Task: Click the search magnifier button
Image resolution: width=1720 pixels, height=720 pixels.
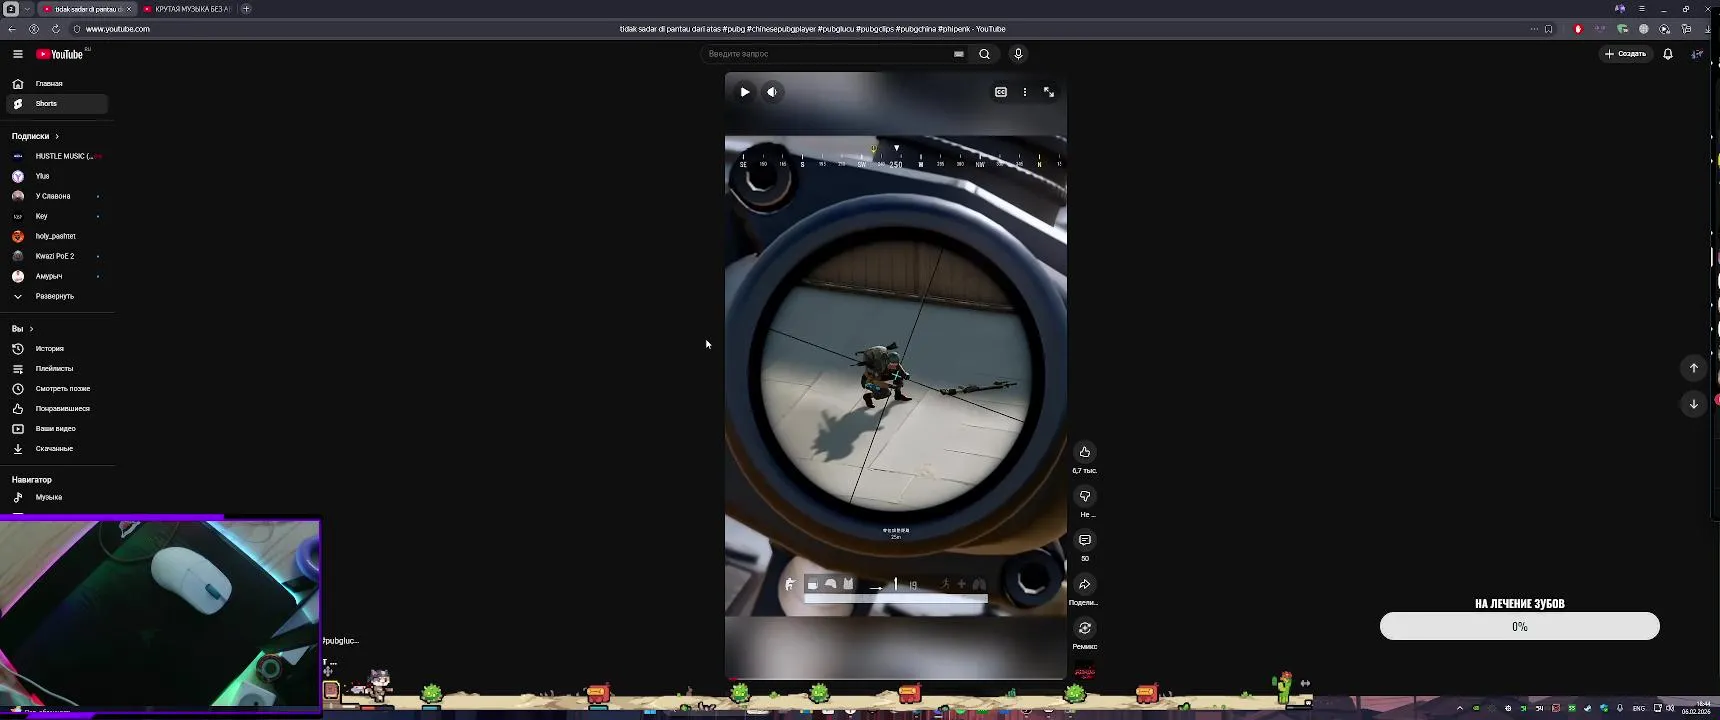Action: click(x=985, y=54)
